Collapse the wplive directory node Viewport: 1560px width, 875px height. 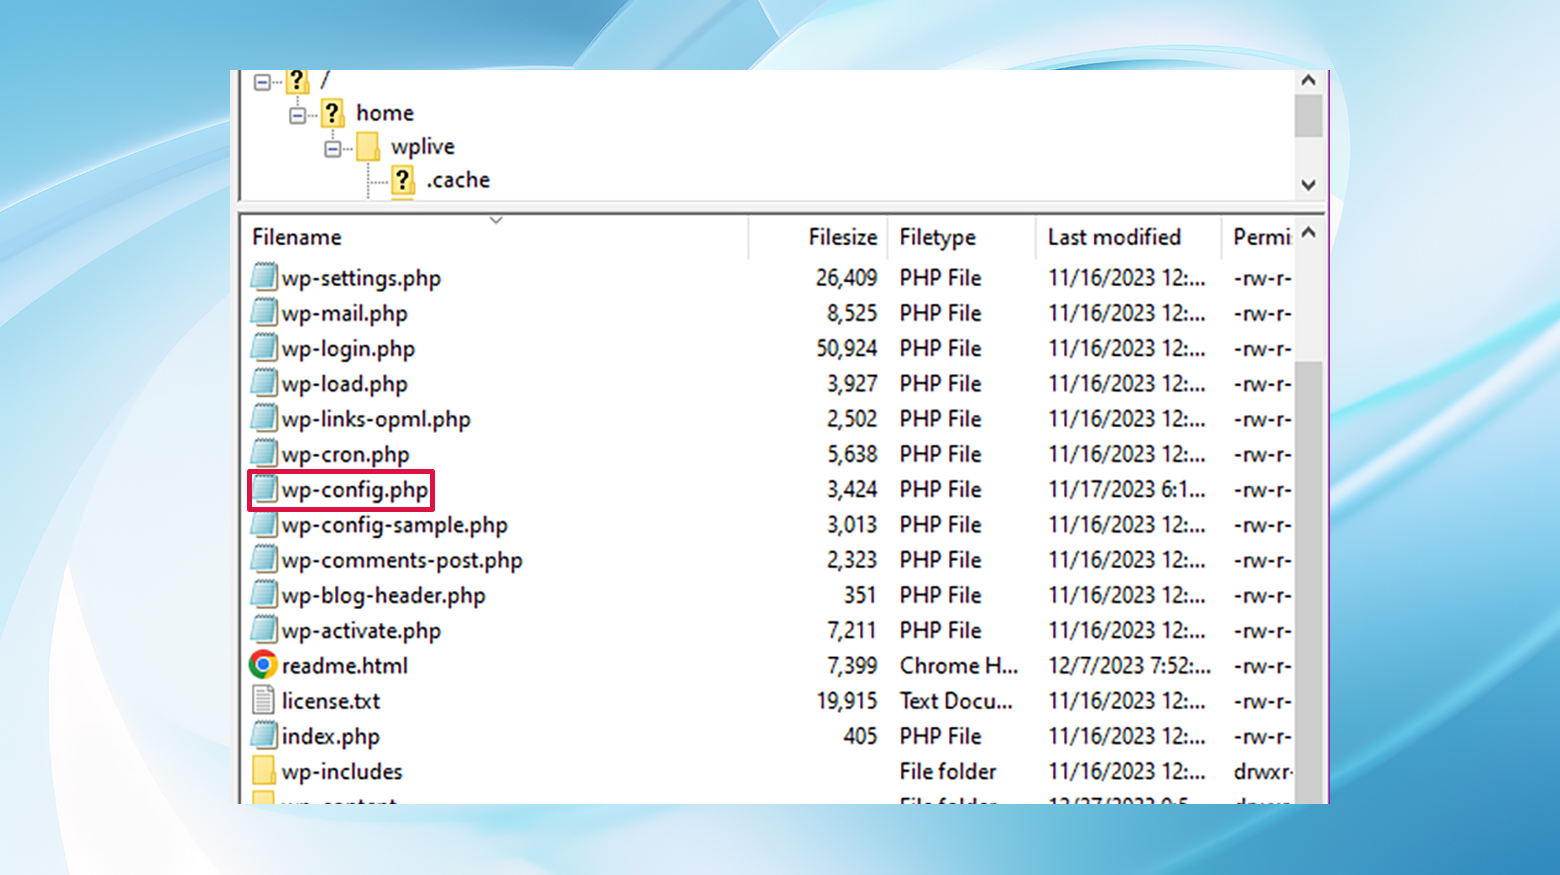[331, 146]
